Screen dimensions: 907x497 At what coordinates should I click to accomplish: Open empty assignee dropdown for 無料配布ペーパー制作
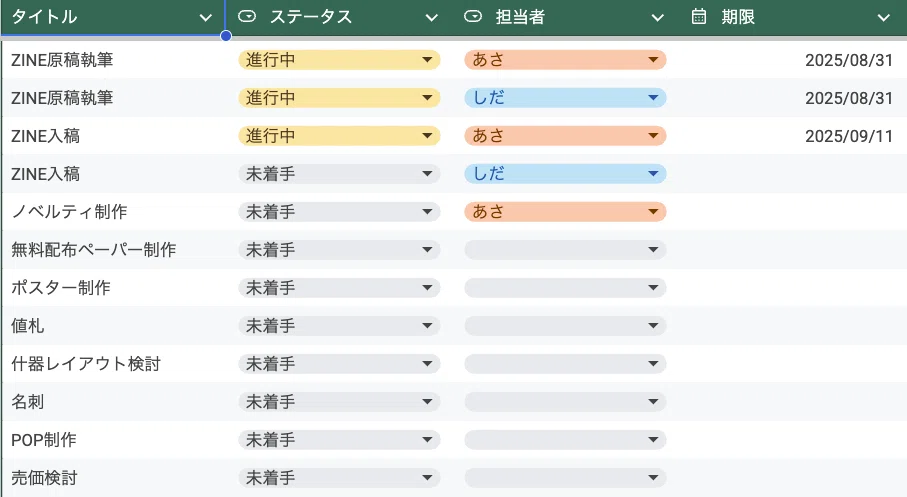[565, 250]
